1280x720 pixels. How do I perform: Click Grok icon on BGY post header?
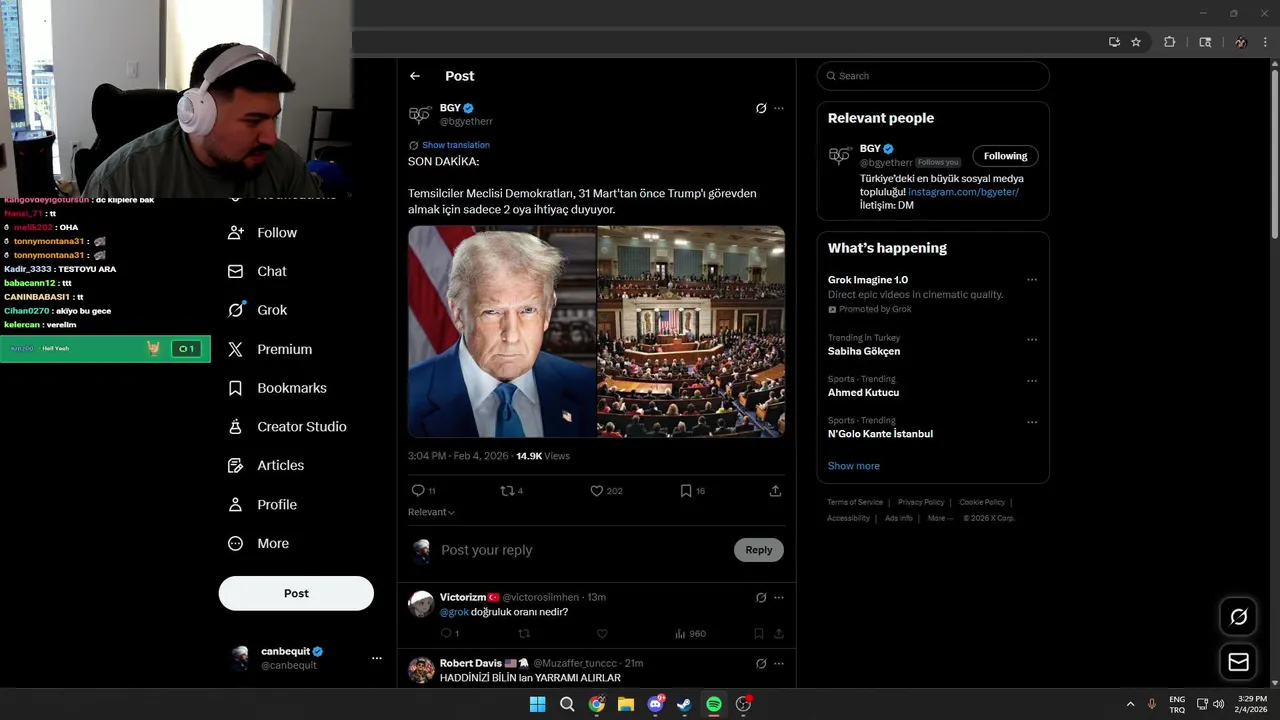tap(761, 108)
